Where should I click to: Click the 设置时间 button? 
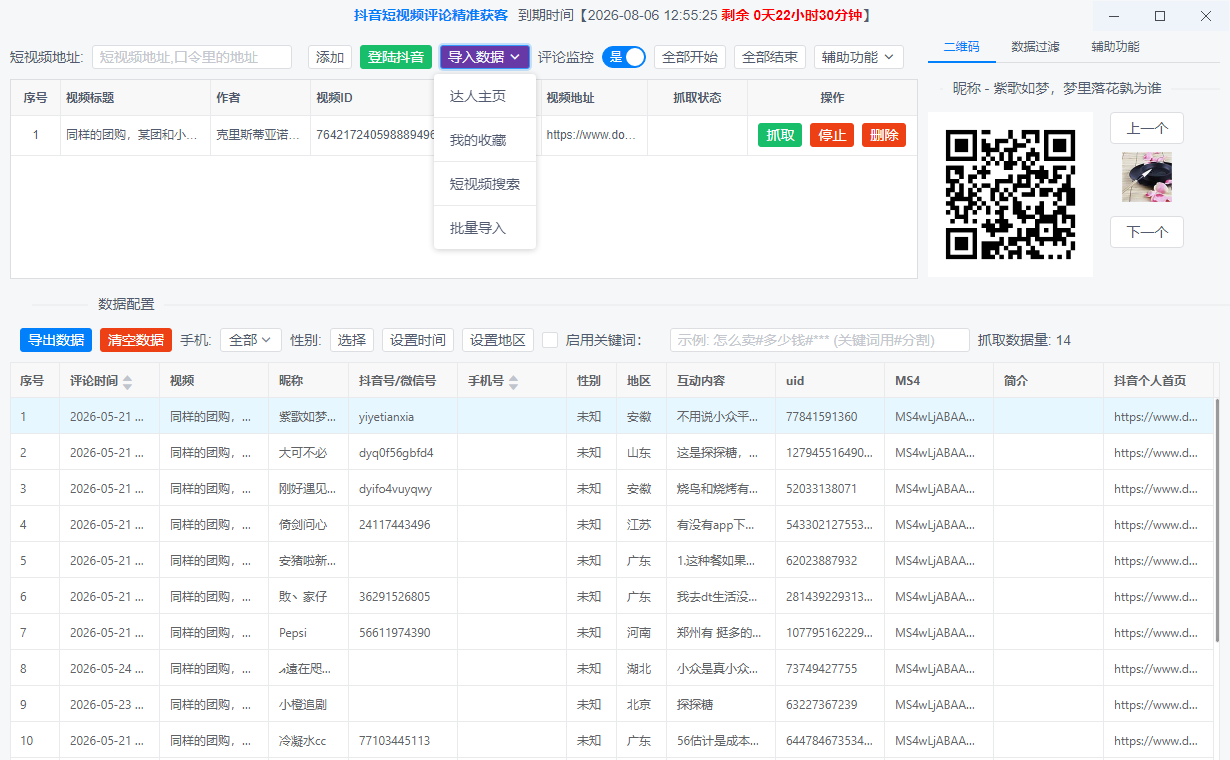[418, 340]
